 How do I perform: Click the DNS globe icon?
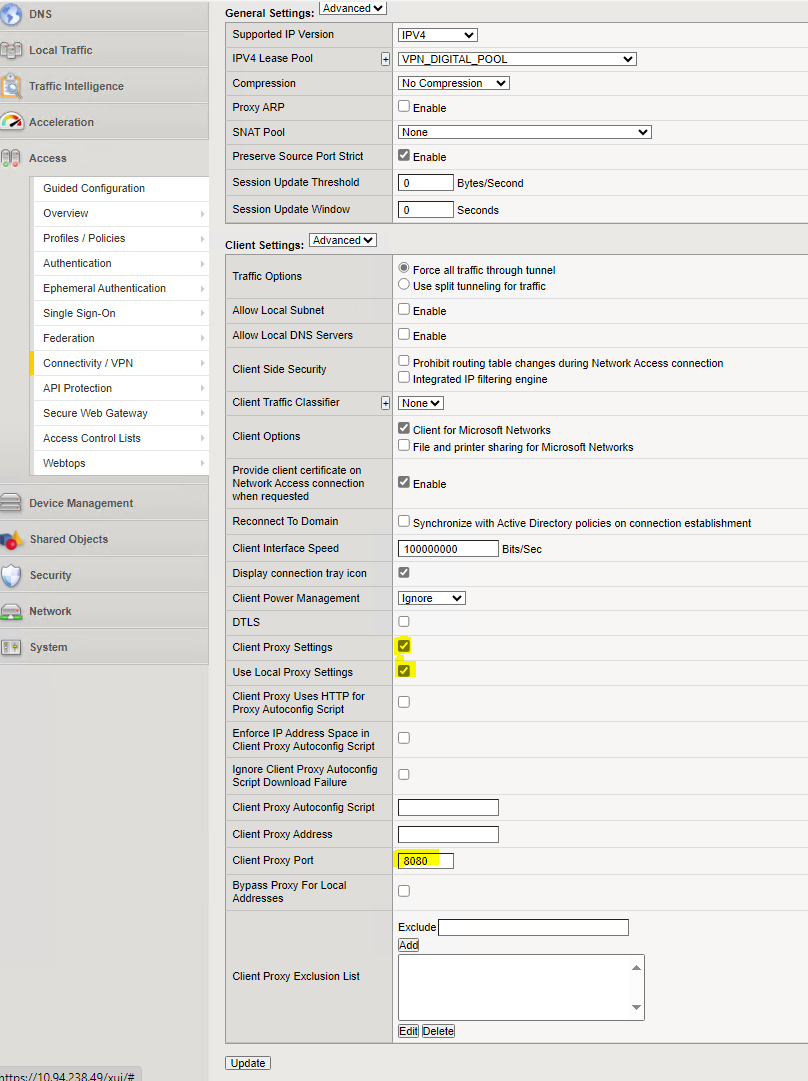tap(11, 14)
